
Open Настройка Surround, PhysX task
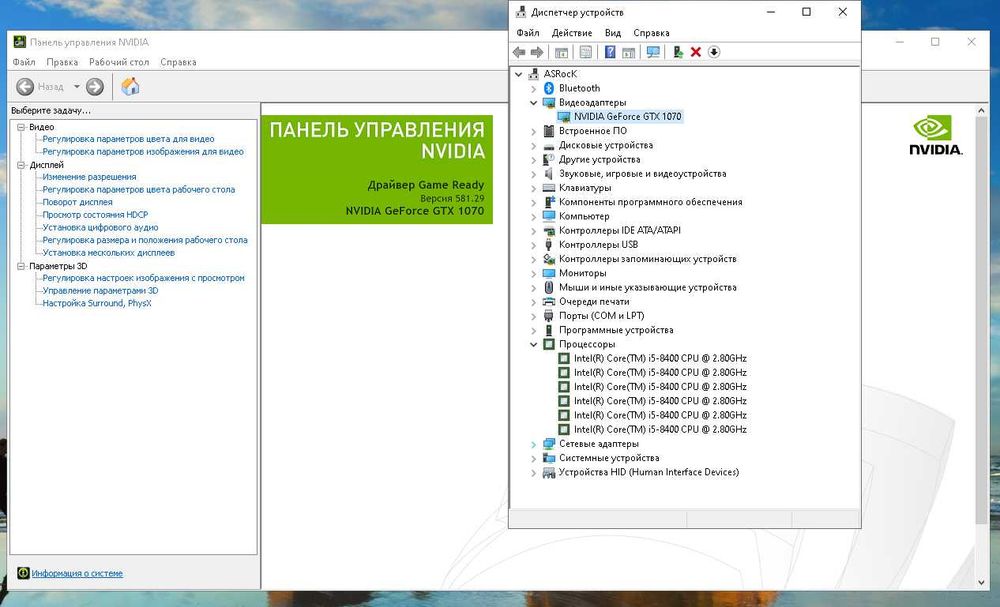(x=97, y=303)
